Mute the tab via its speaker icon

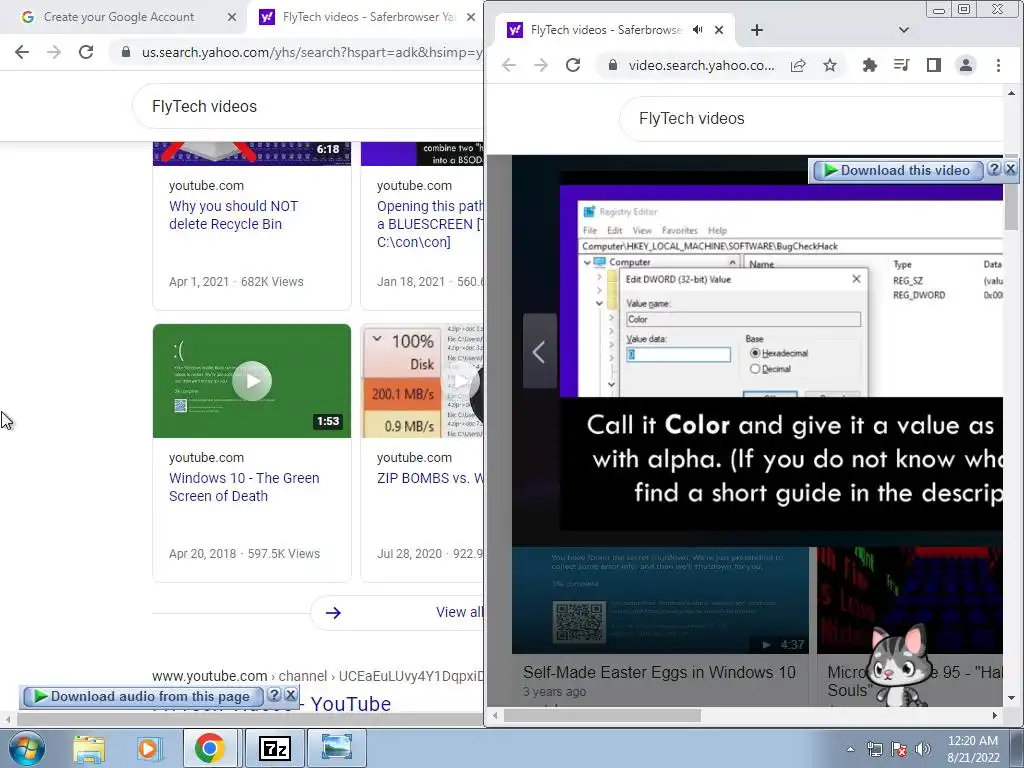pos(697,30)
